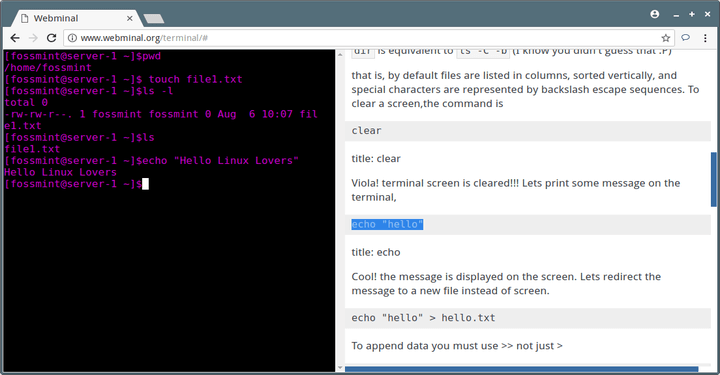Close the browser window
The width and height of the screenshot is (720, 375).
coord(708,15)
